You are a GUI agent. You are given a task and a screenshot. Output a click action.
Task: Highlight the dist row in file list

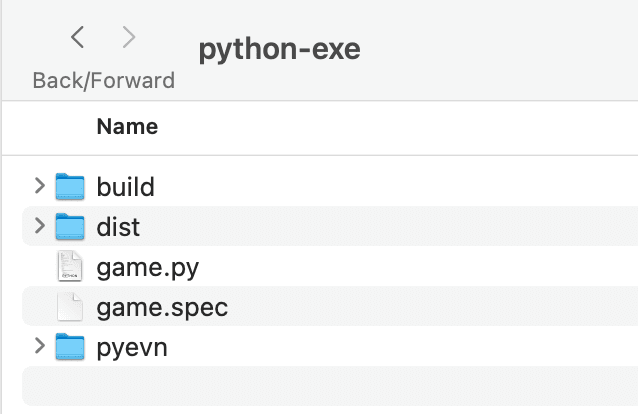330,226
